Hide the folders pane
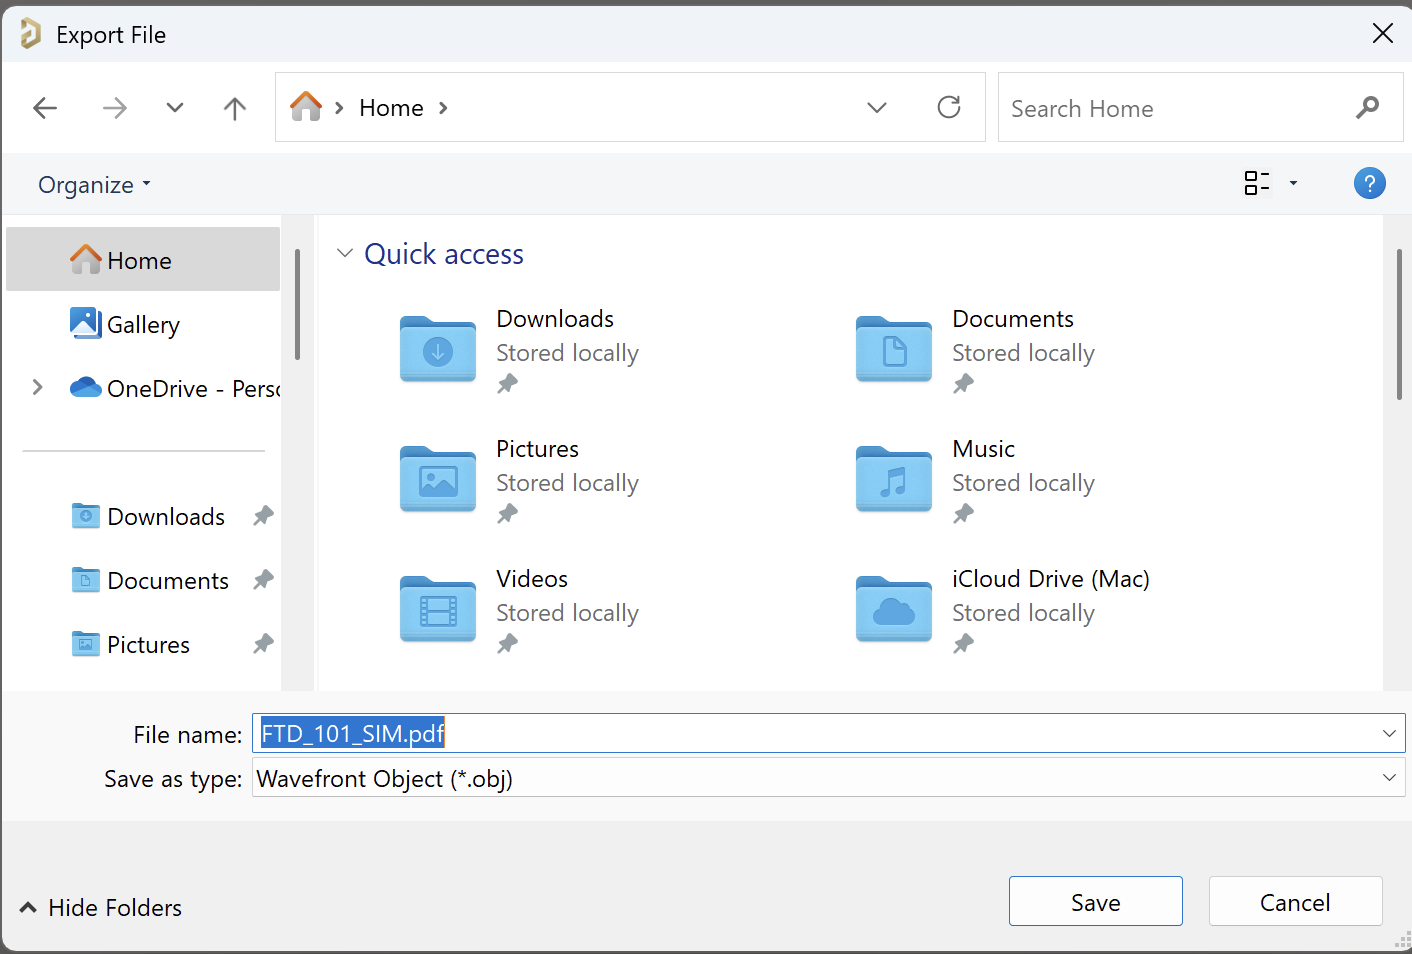The width and height of the screenshot is (1412, 954). (100, 907)
